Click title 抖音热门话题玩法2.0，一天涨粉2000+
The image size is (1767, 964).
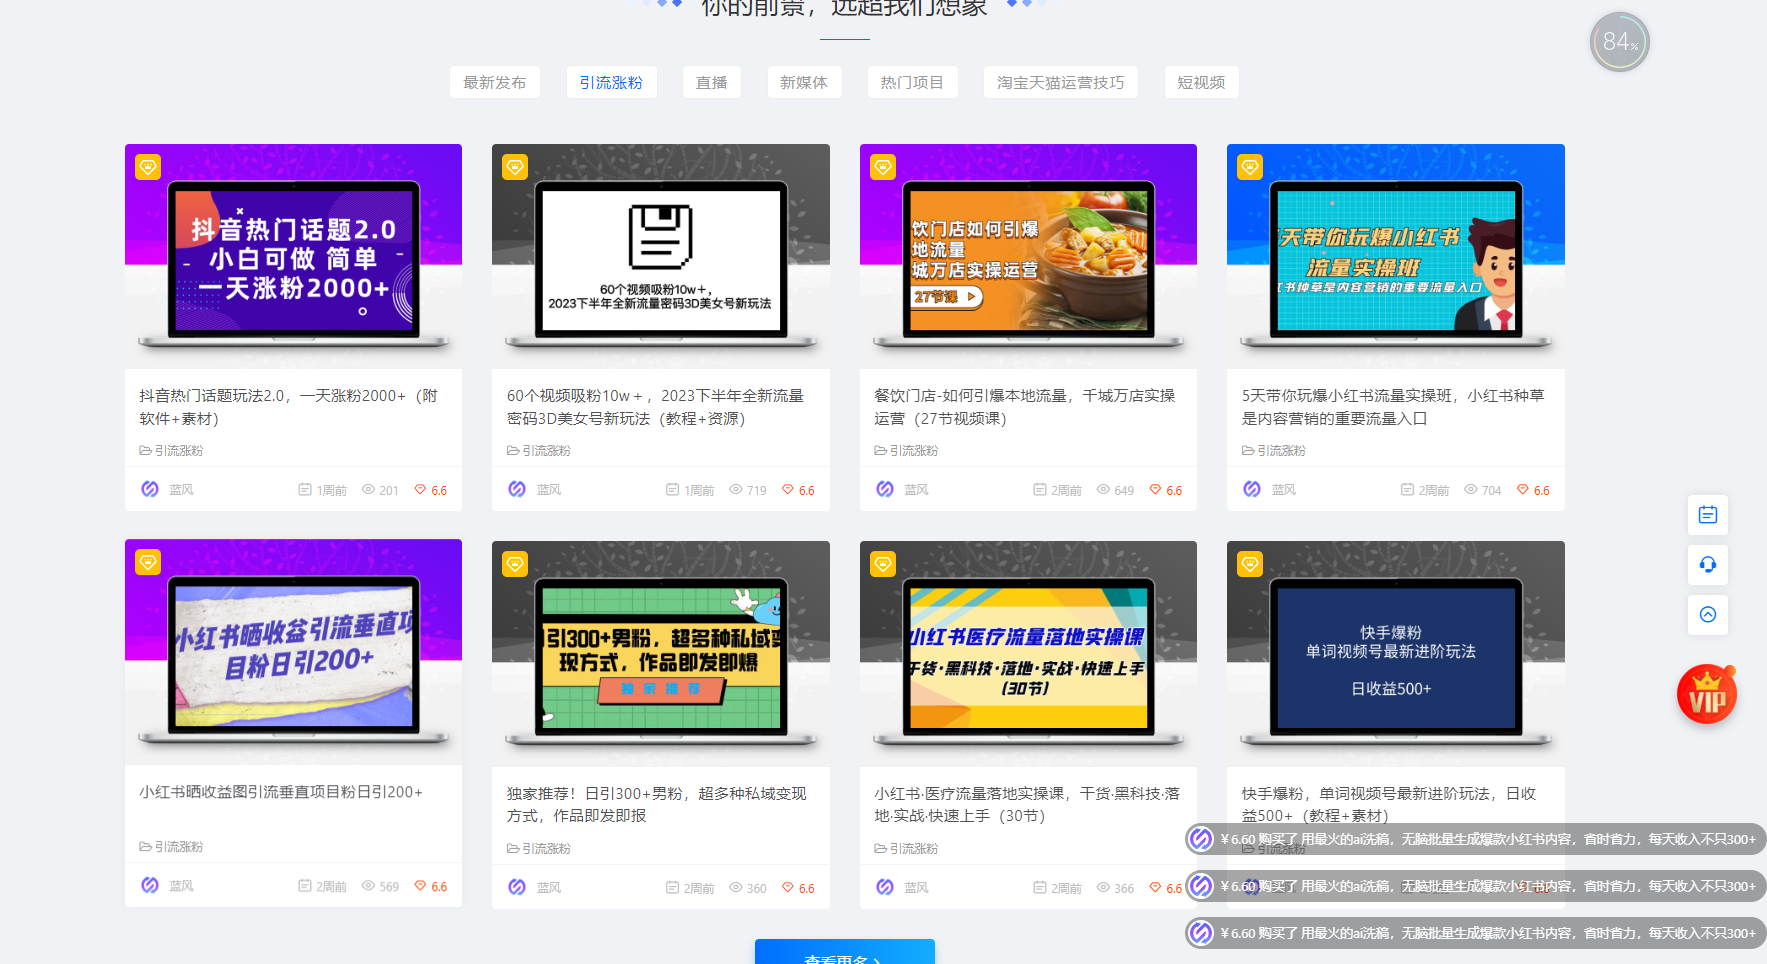click(289, 407)
